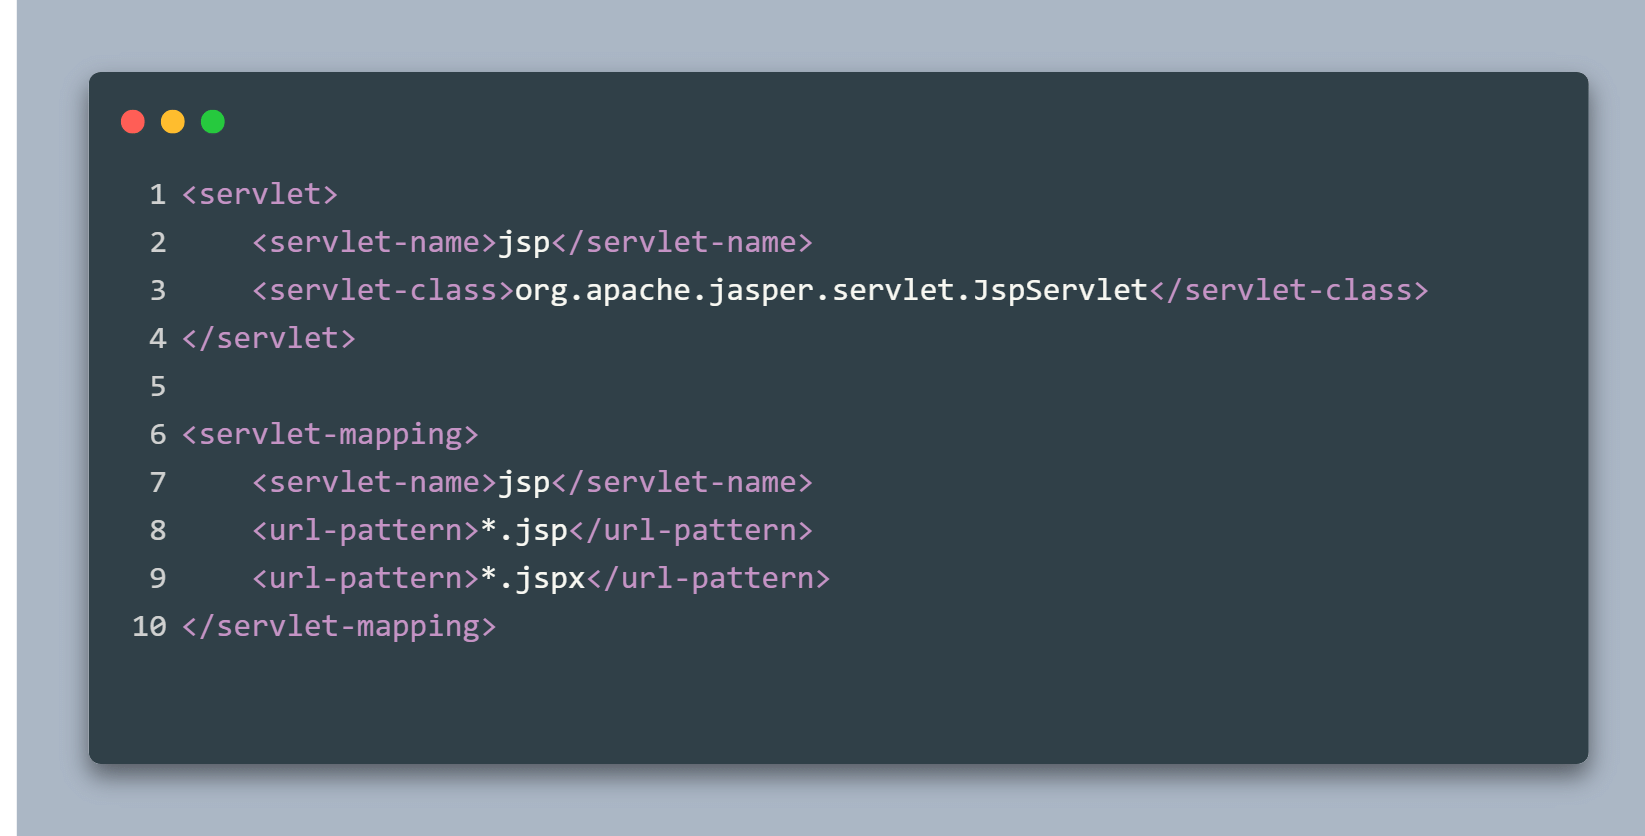Click the opening <servlet> tag on line 1

(260, 194)
